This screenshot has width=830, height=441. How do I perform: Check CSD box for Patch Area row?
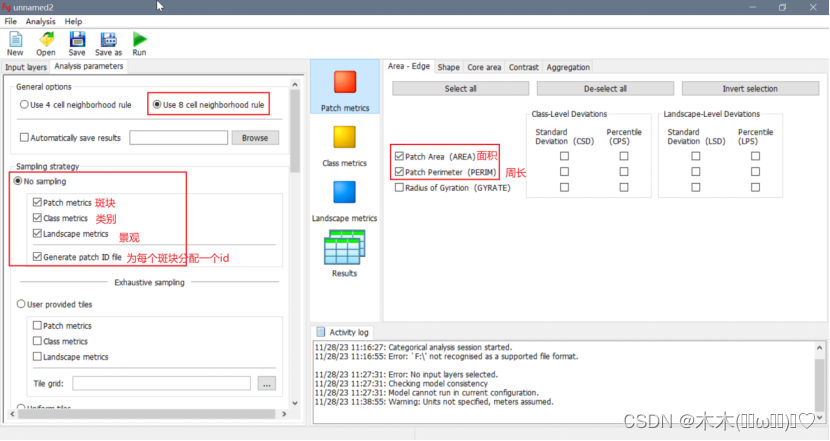564,156
